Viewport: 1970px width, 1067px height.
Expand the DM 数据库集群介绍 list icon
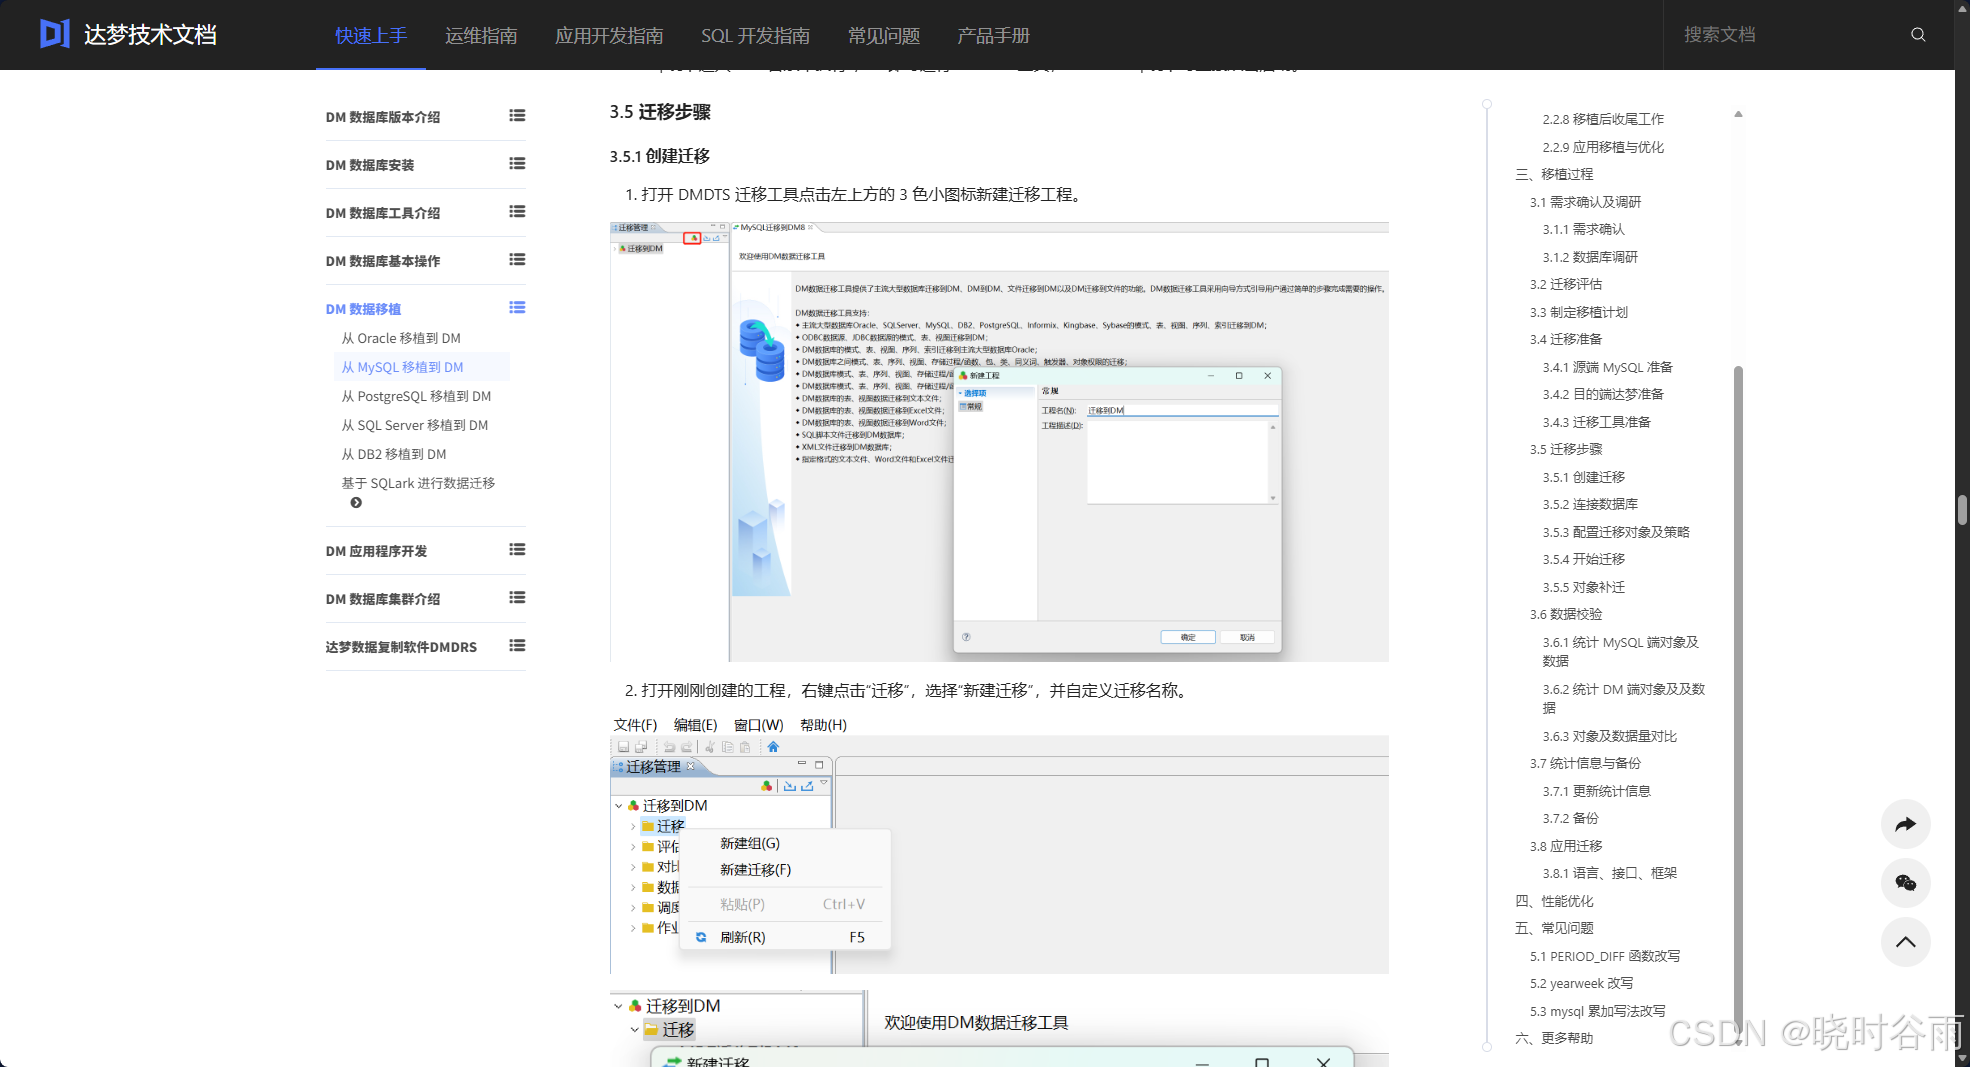[x=517, y=598]
